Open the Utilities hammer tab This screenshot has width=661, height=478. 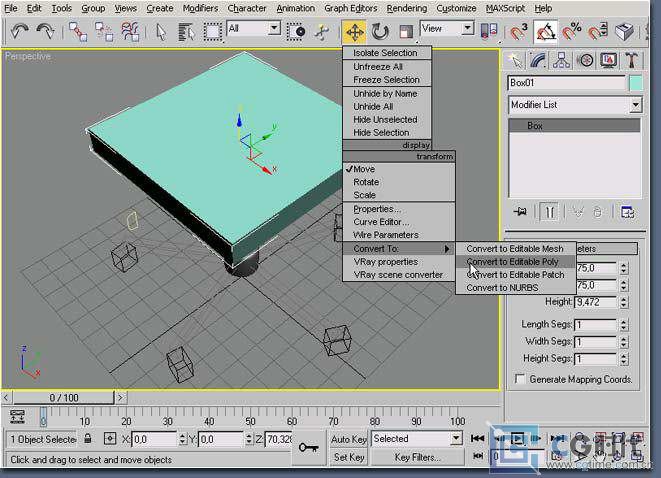coord(631,60)
